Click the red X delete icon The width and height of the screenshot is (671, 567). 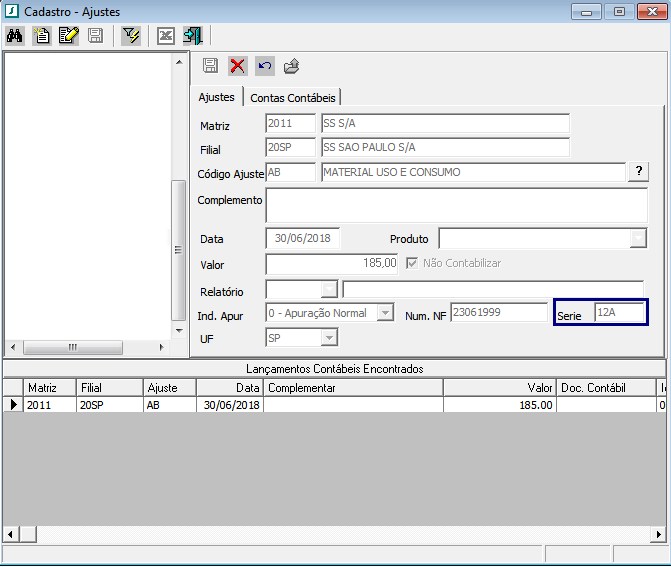pos(238,66)
